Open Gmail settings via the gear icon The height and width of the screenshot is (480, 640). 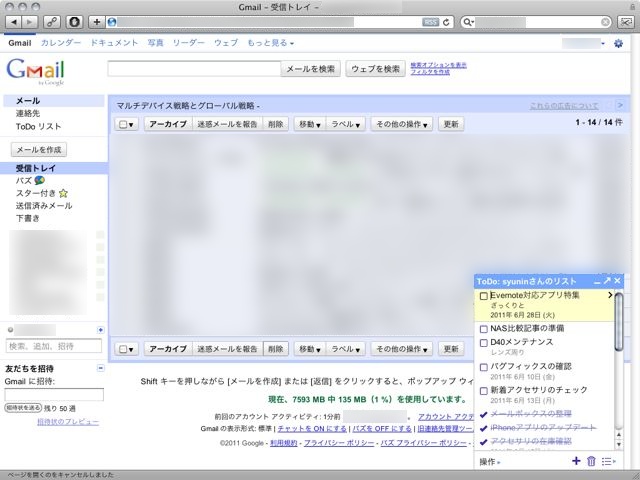[618, 43]
